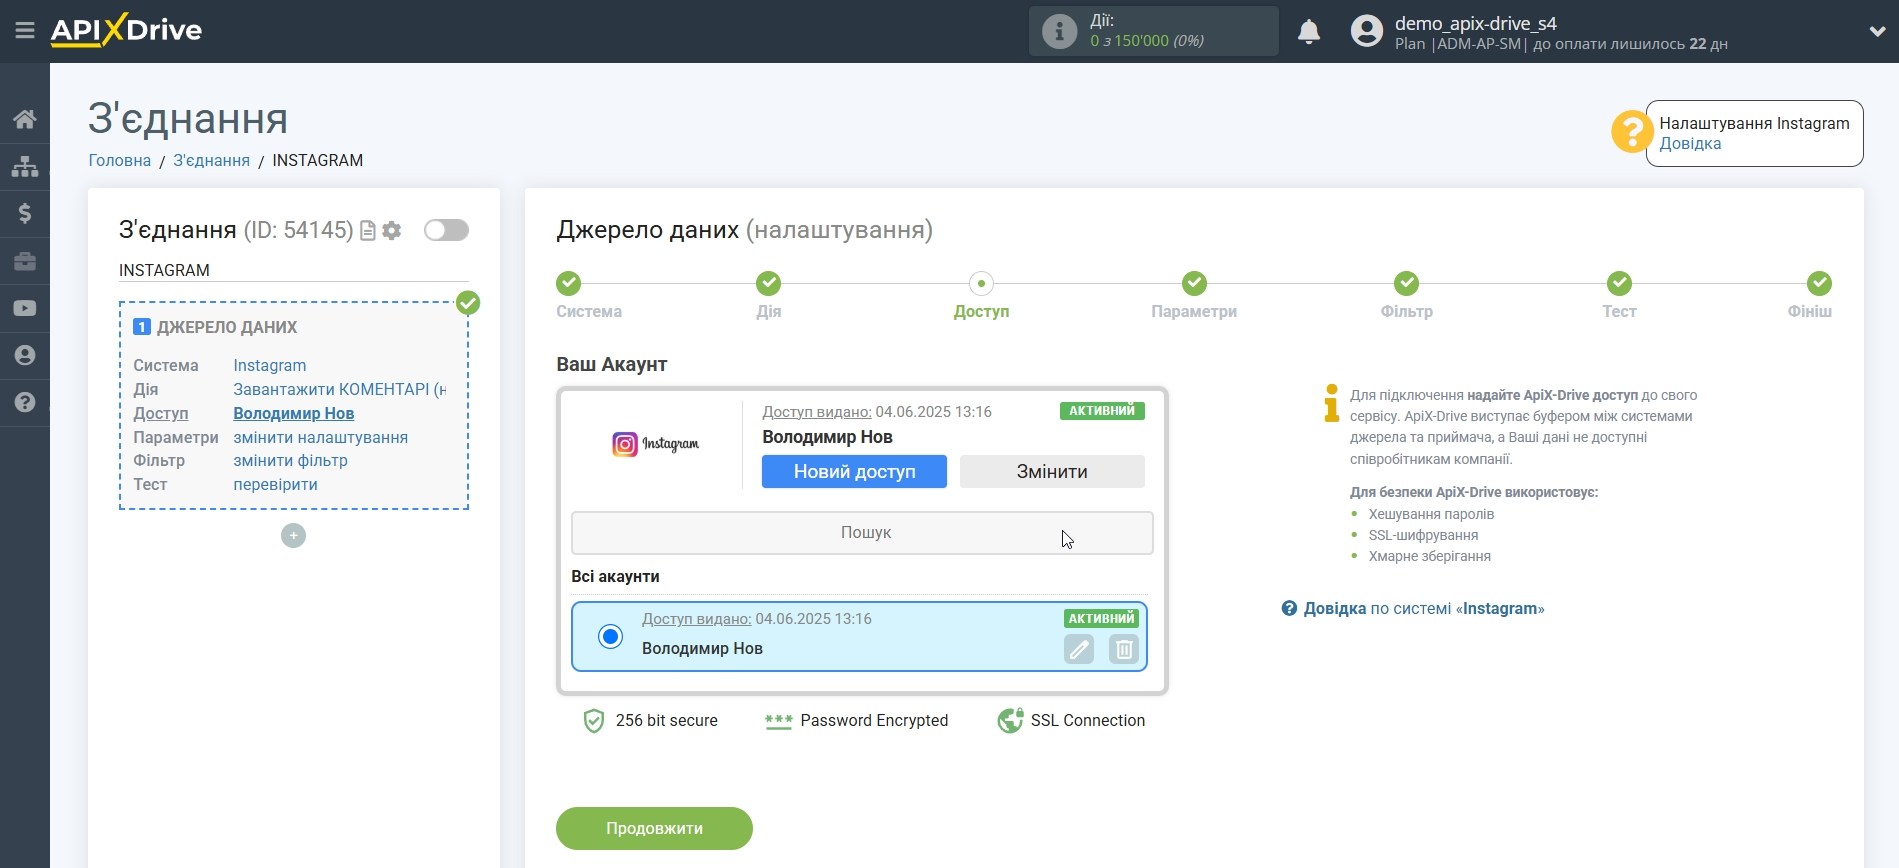
Task: Click the Instagram logo in account card
Action: (x=655, y=444)
